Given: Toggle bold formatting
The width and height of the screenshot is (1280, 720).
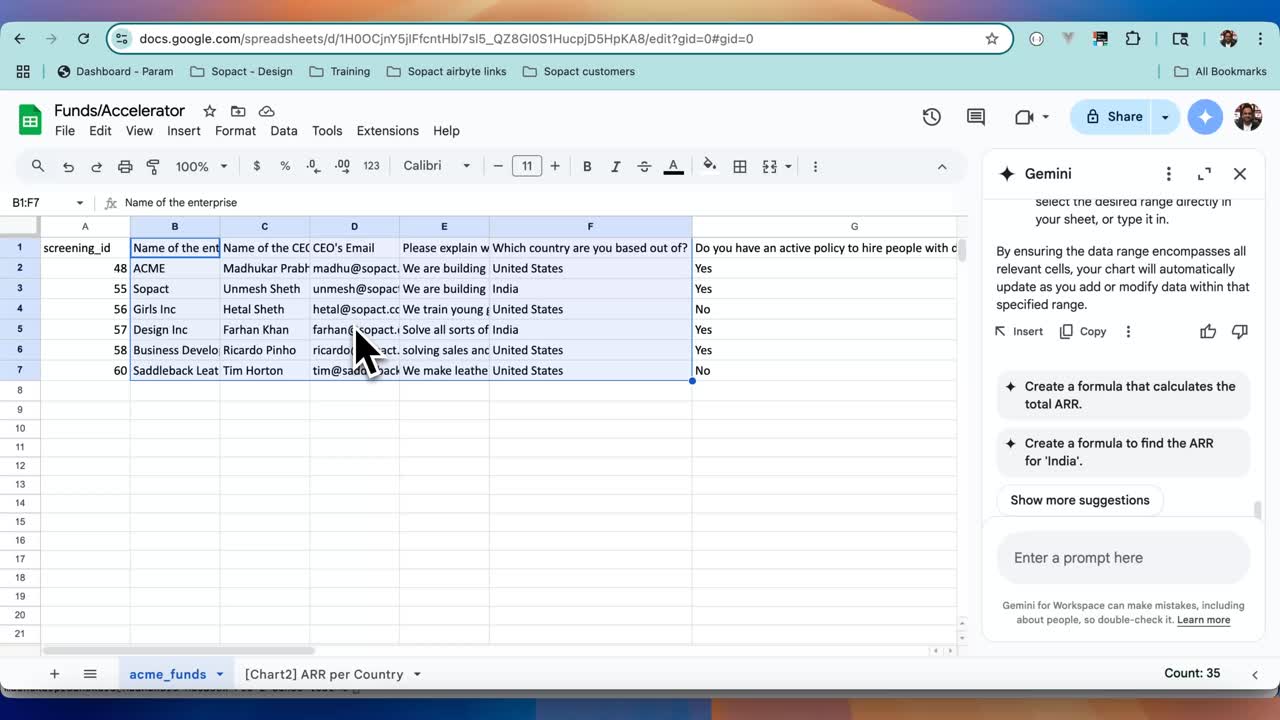Looking at the screenshot, I should [x=587, y=166].
